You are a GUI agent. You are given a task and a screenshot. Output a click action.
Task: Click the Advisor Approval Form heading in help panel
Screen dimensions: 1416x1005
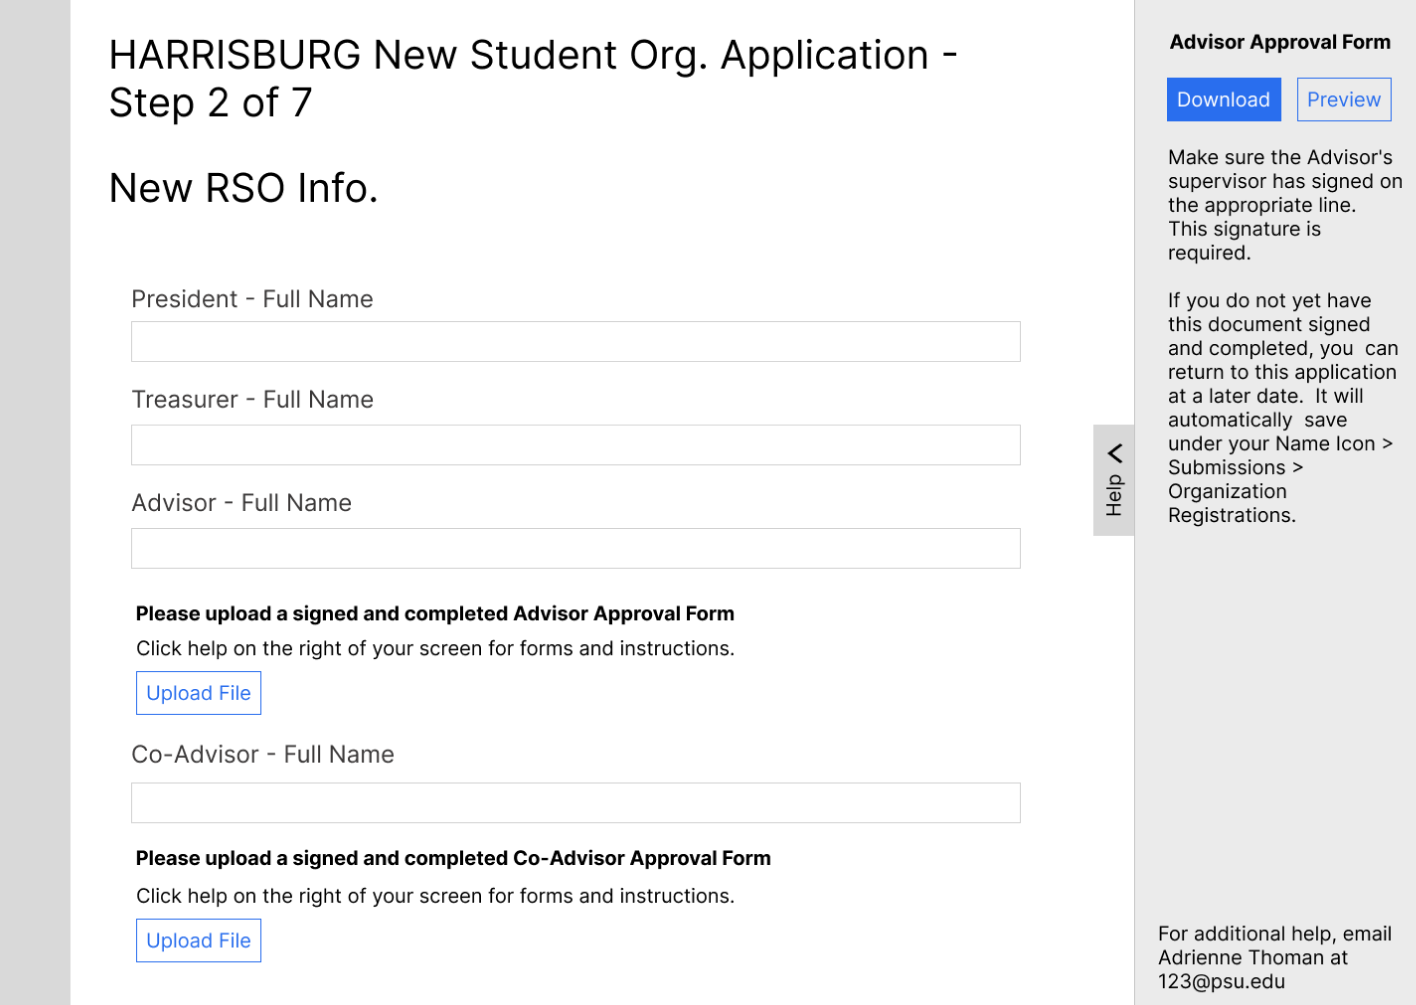coord(1279,42)
